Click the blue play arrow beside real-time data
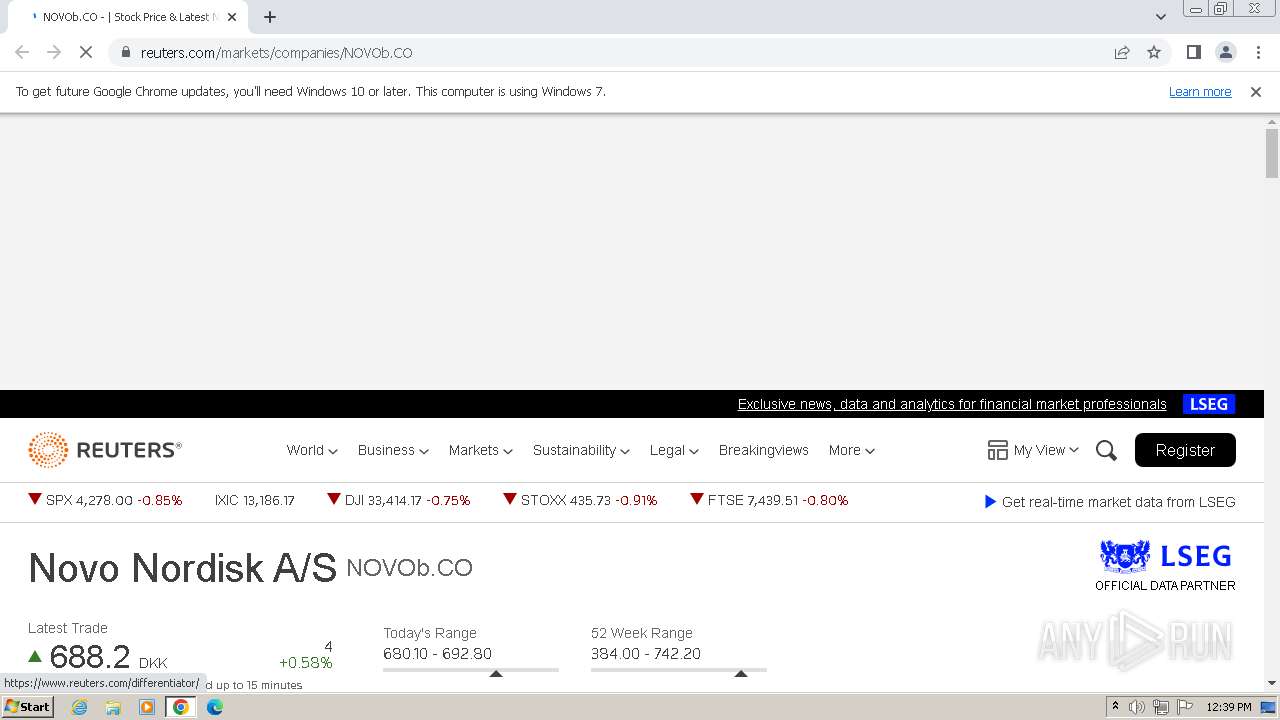1280x720 pixels. (x=990, y=502)
